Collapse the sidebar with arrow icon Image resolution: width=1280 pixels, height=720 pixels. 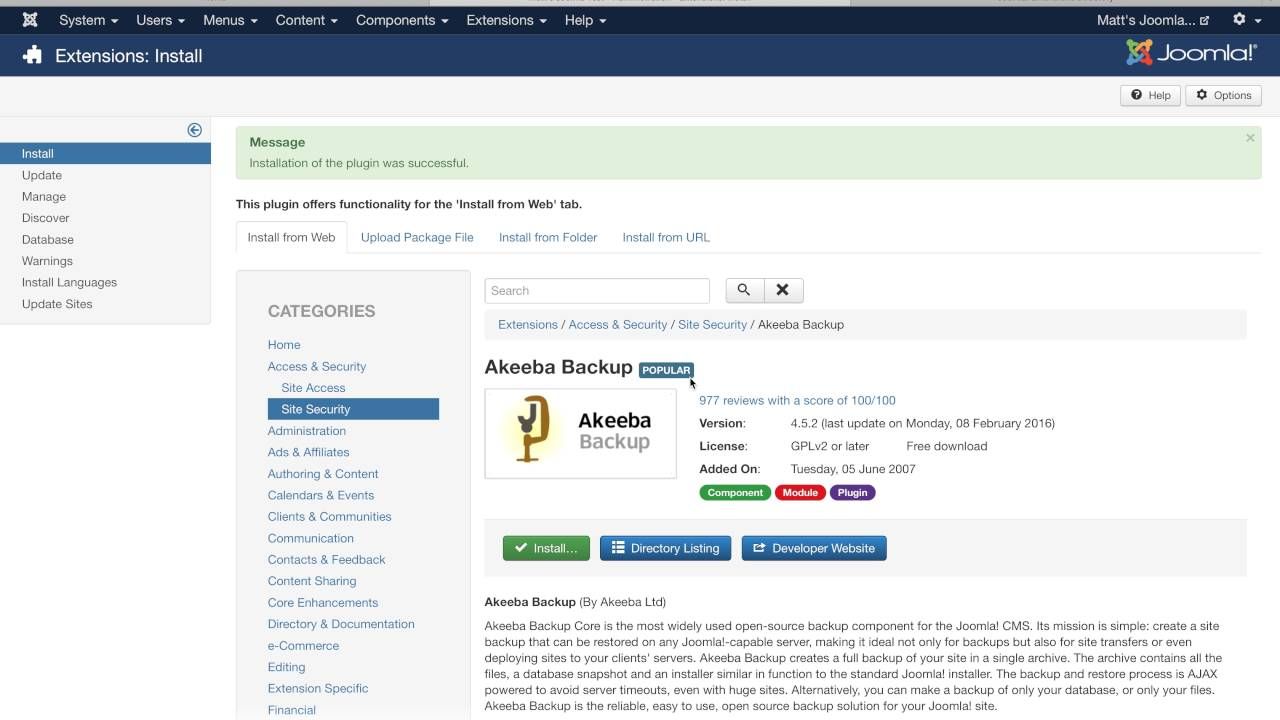(x=194, y=130)
